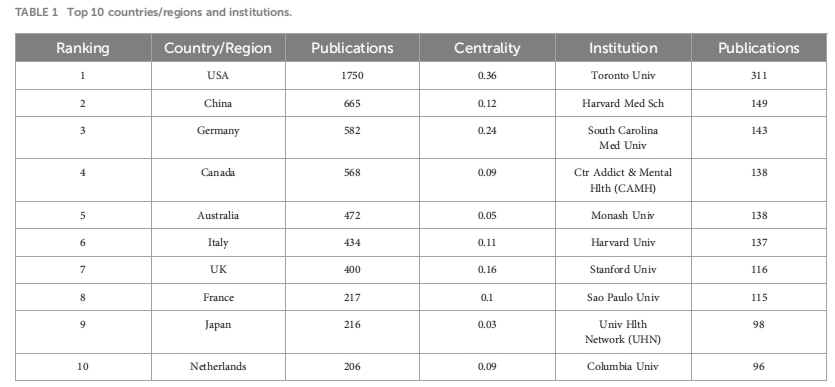
Task: Click the Columbia Univ cell
Action: [623, 367]
